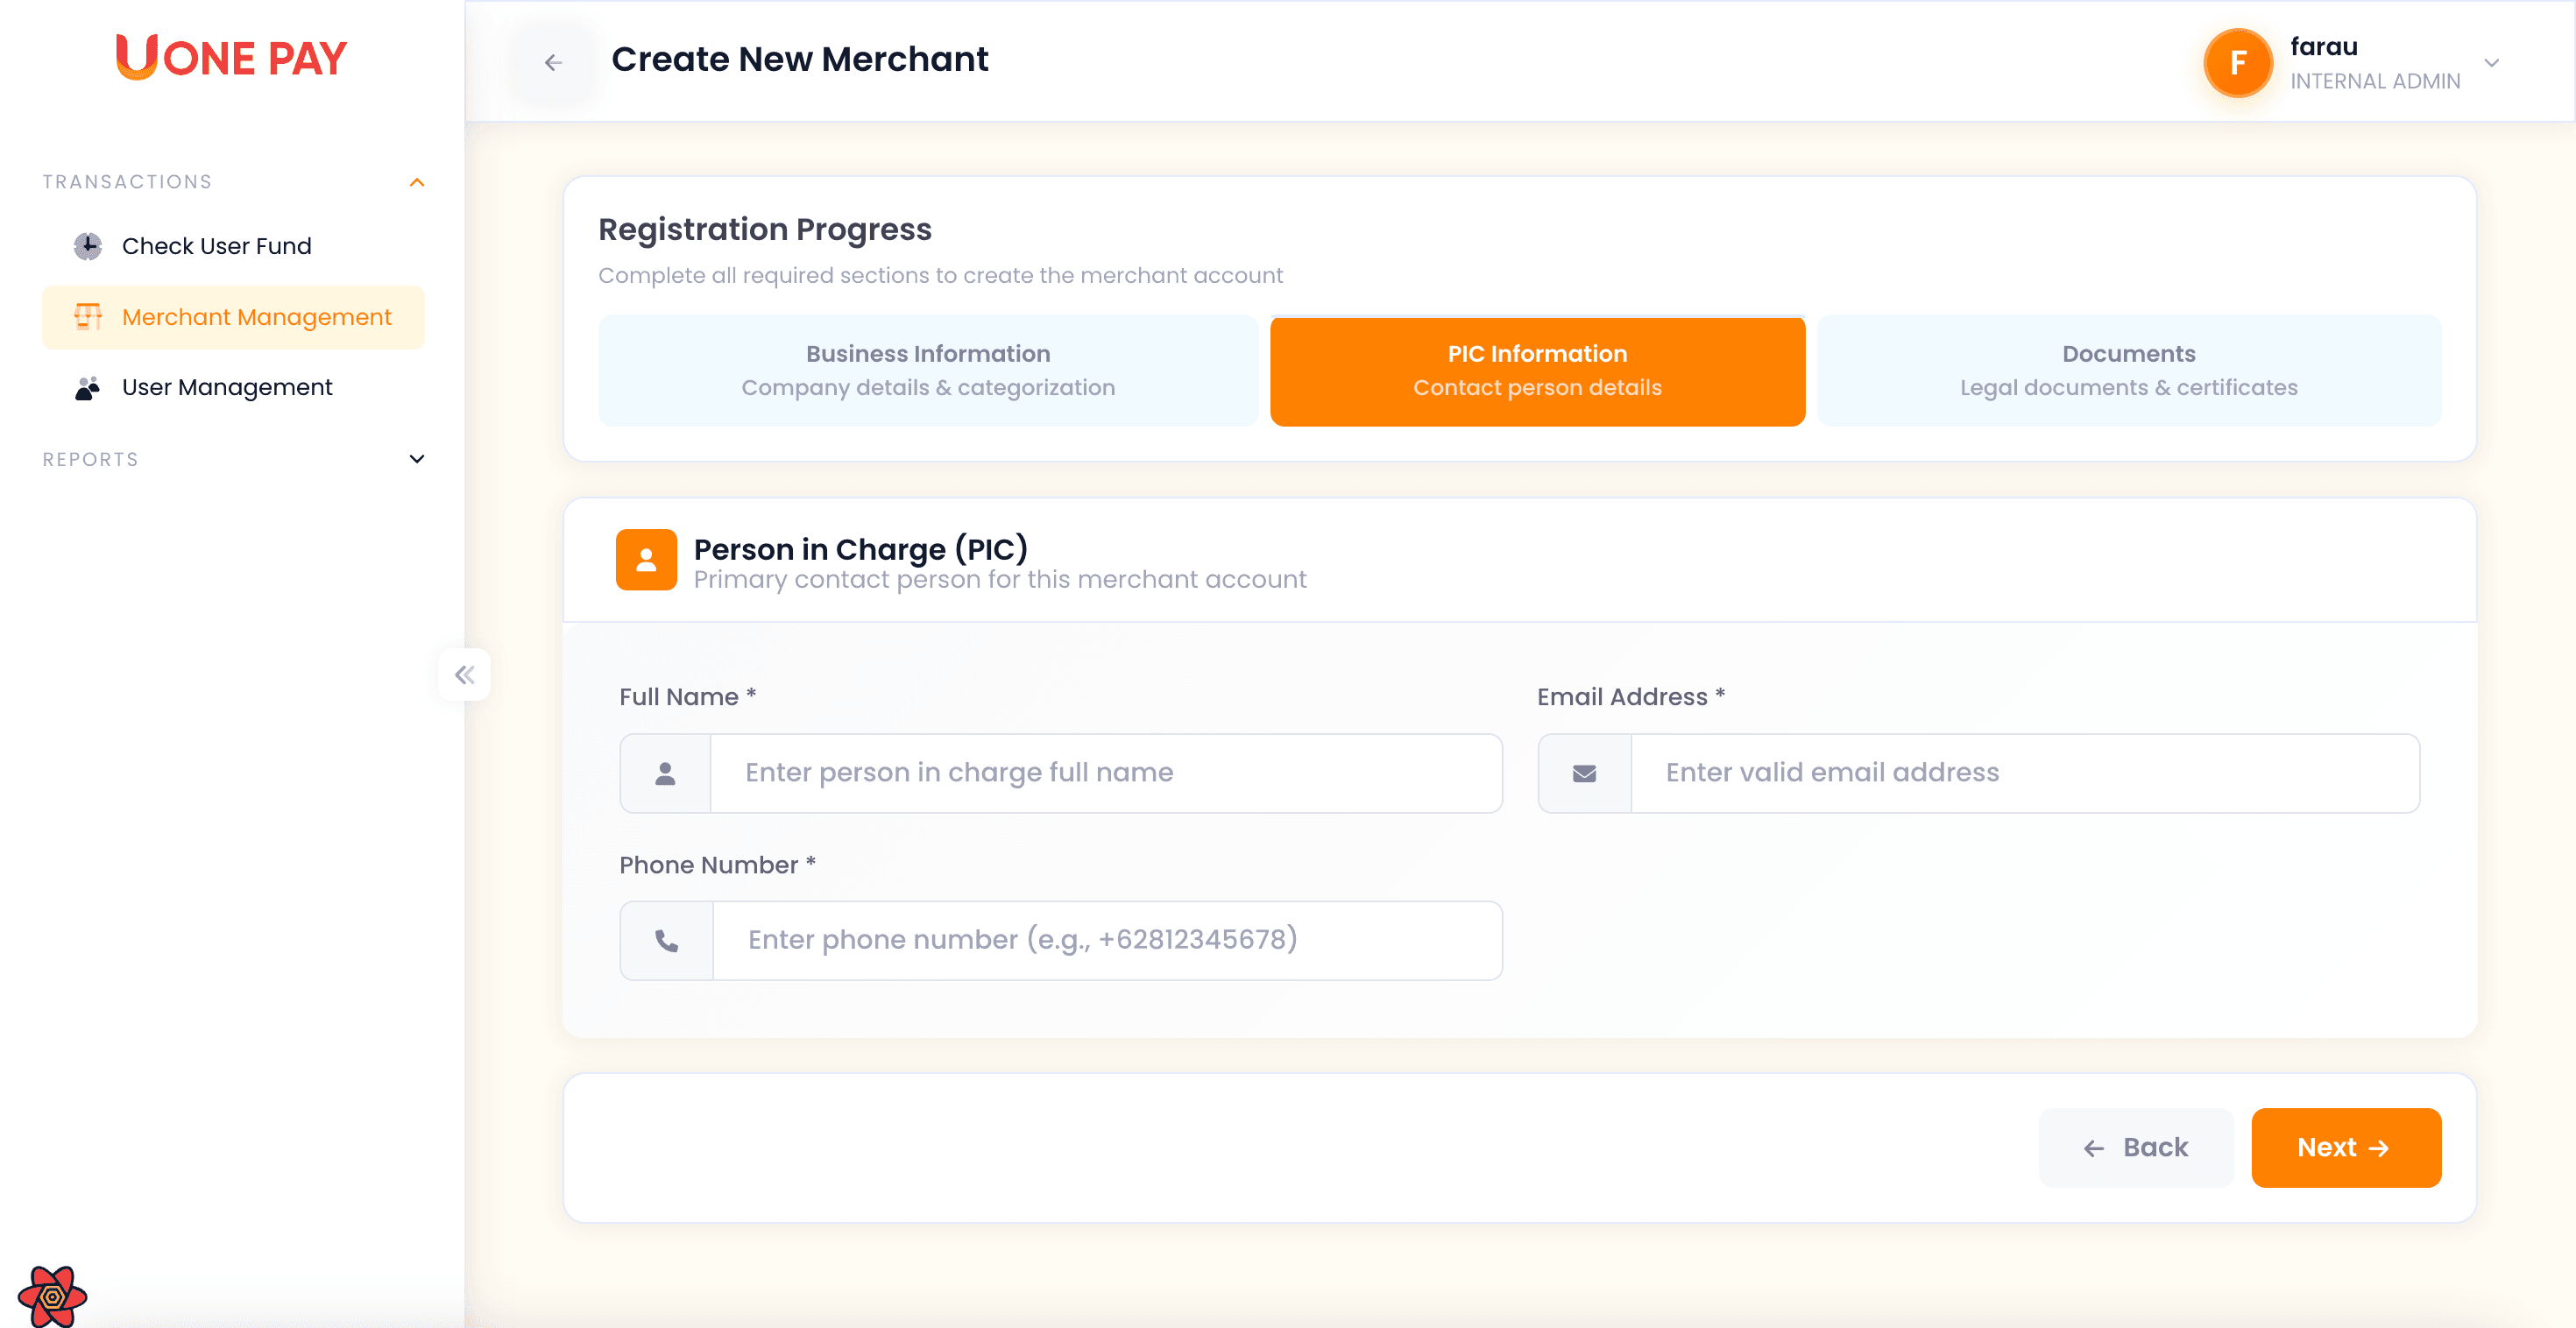2576x1328 pixels.
Task: Click the envelope icon in Email Address field
Action: [x=1584, y=773]
